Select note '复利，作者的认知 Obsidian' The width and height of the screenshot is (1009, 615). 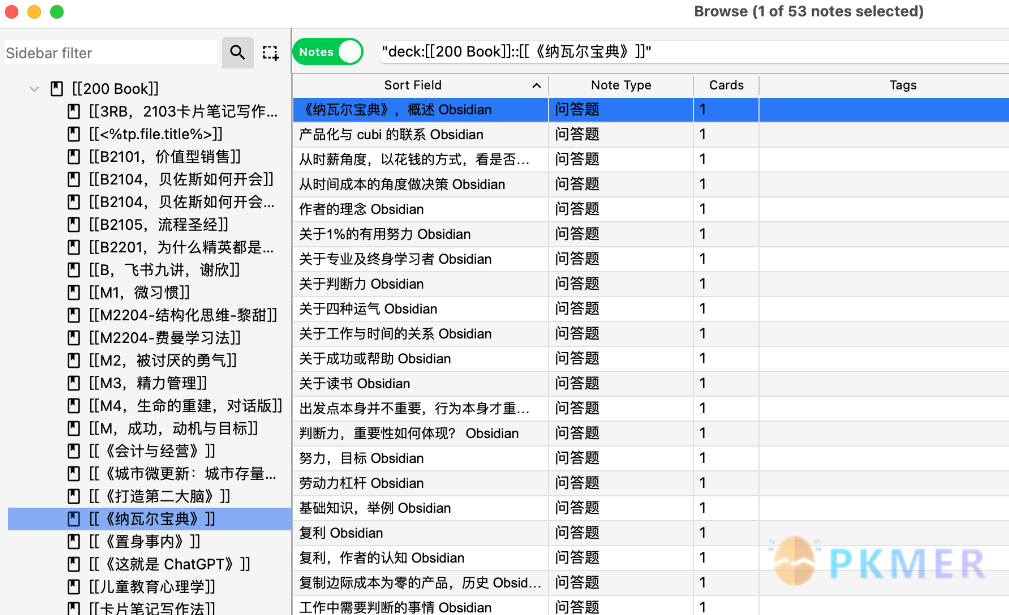(x=420, y=558)
